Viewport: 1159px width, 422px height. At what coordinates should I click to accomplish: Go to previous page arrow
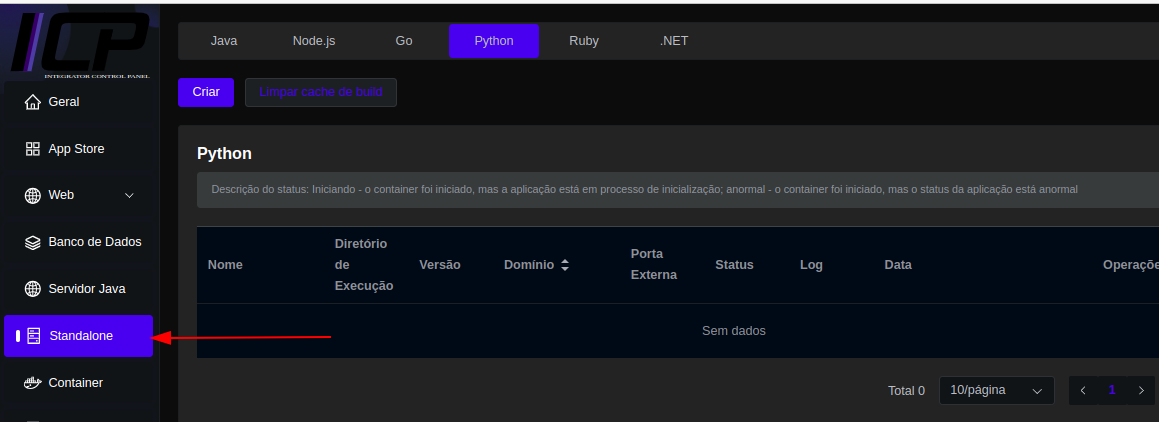click(x=1083, y=390)
